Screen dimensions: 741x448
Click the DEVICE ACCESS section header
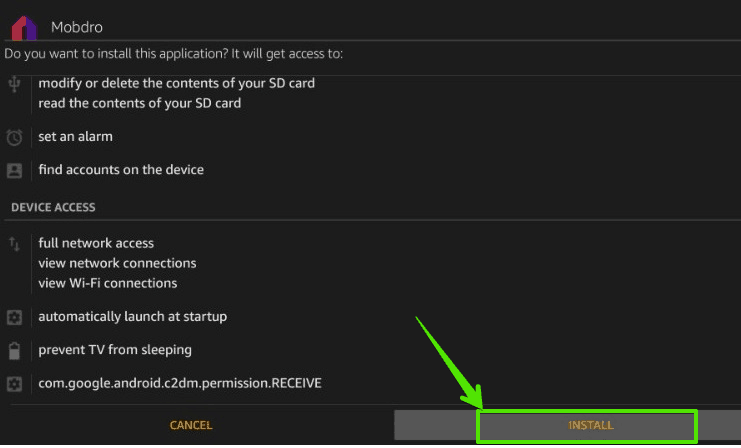pos(53,207)
